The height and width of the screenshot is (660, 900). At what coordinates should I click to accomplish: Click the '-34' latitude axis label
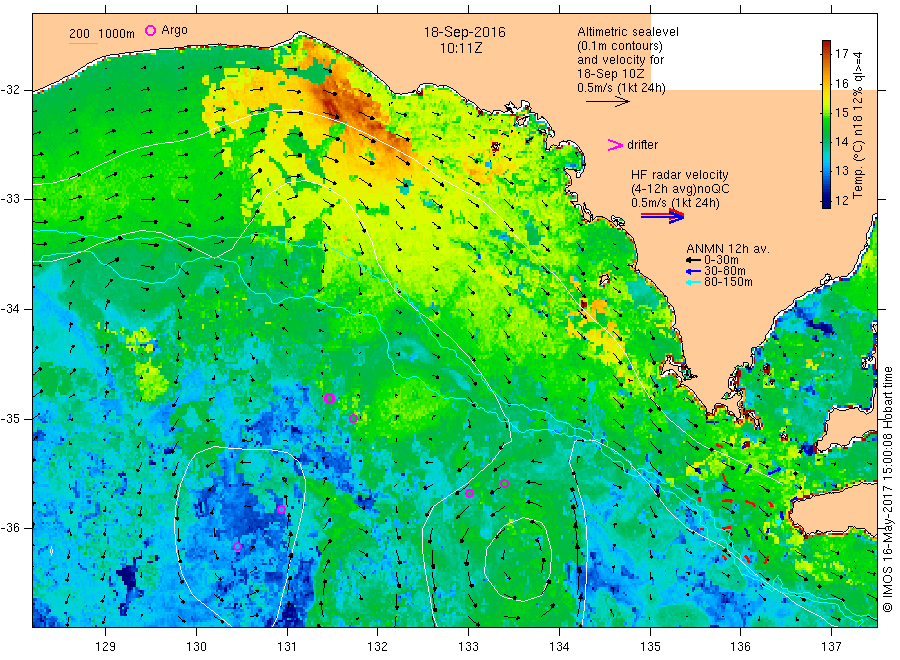(x=10, y=309)
